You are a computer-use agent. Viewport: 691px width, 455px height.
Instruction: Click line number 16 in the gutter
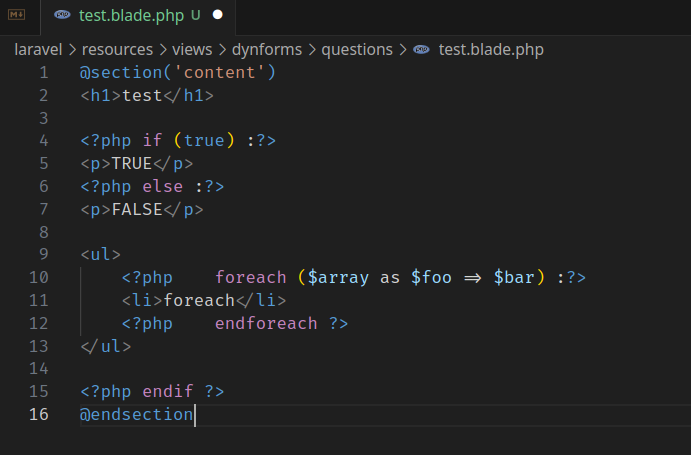pyautogui.click(x=39, y=414)
